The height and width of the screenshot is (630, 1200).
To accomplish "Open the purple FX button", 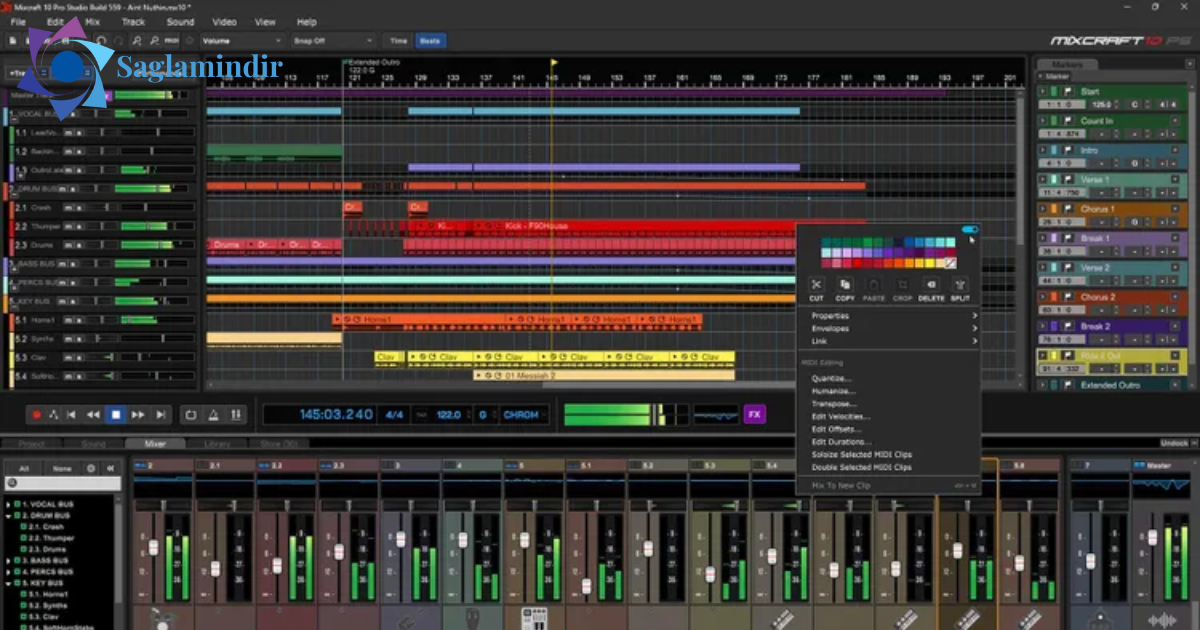I will point(754,414).
